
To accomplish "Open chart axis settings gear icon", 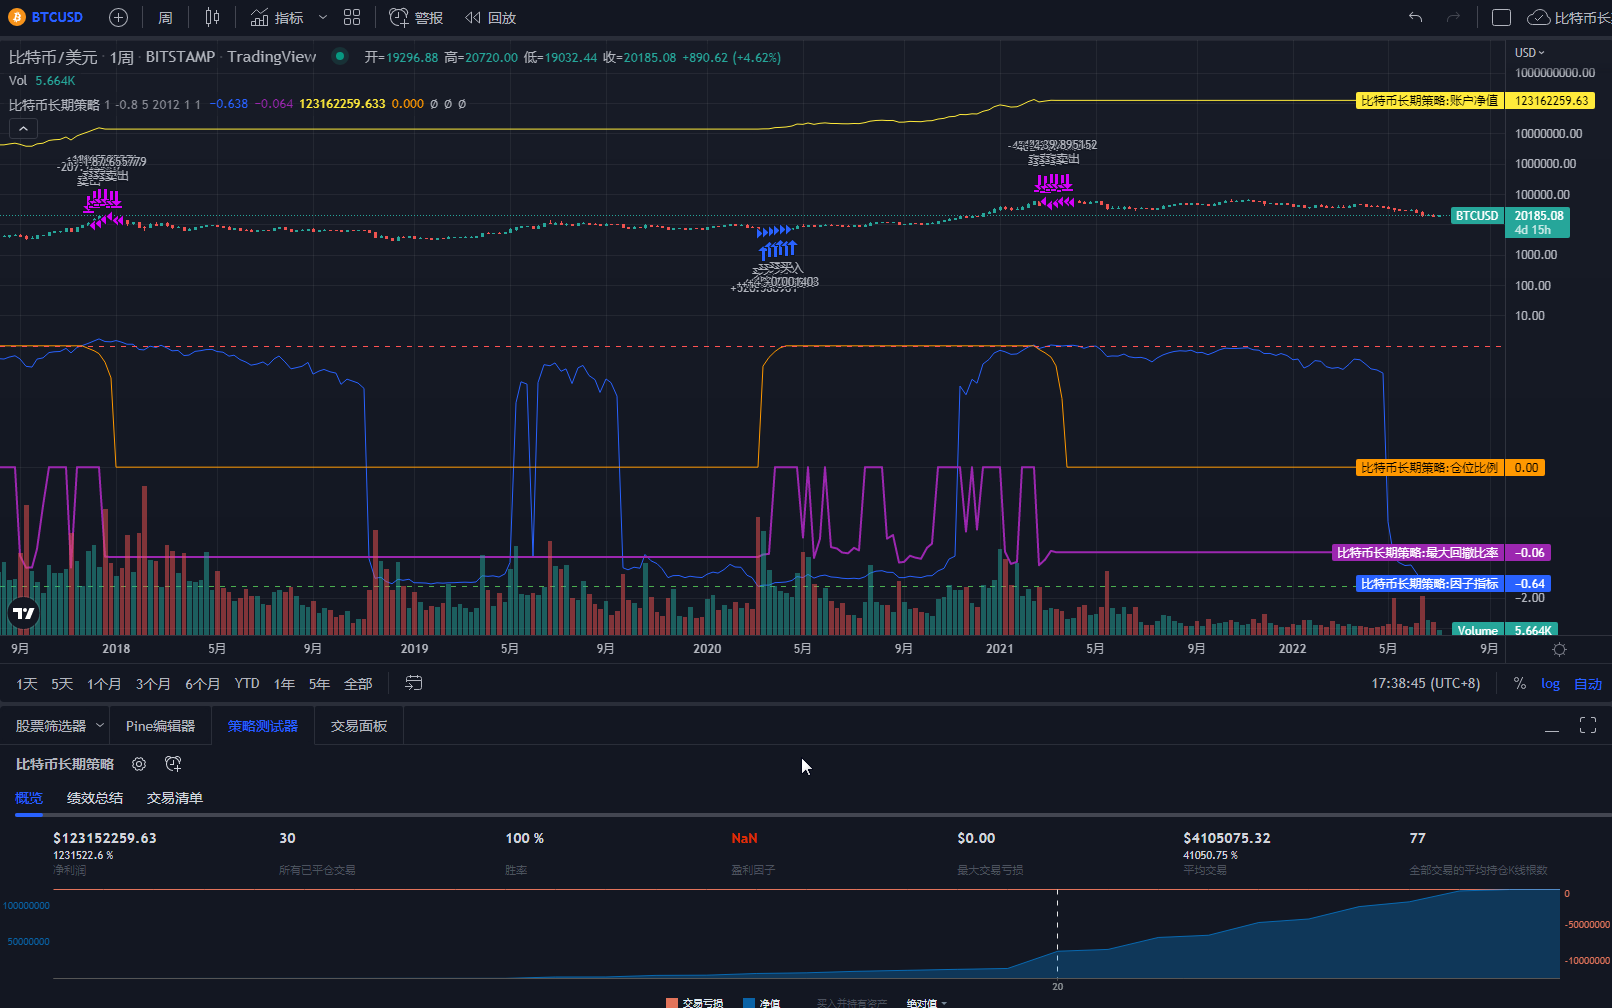I will point(1559,649).
